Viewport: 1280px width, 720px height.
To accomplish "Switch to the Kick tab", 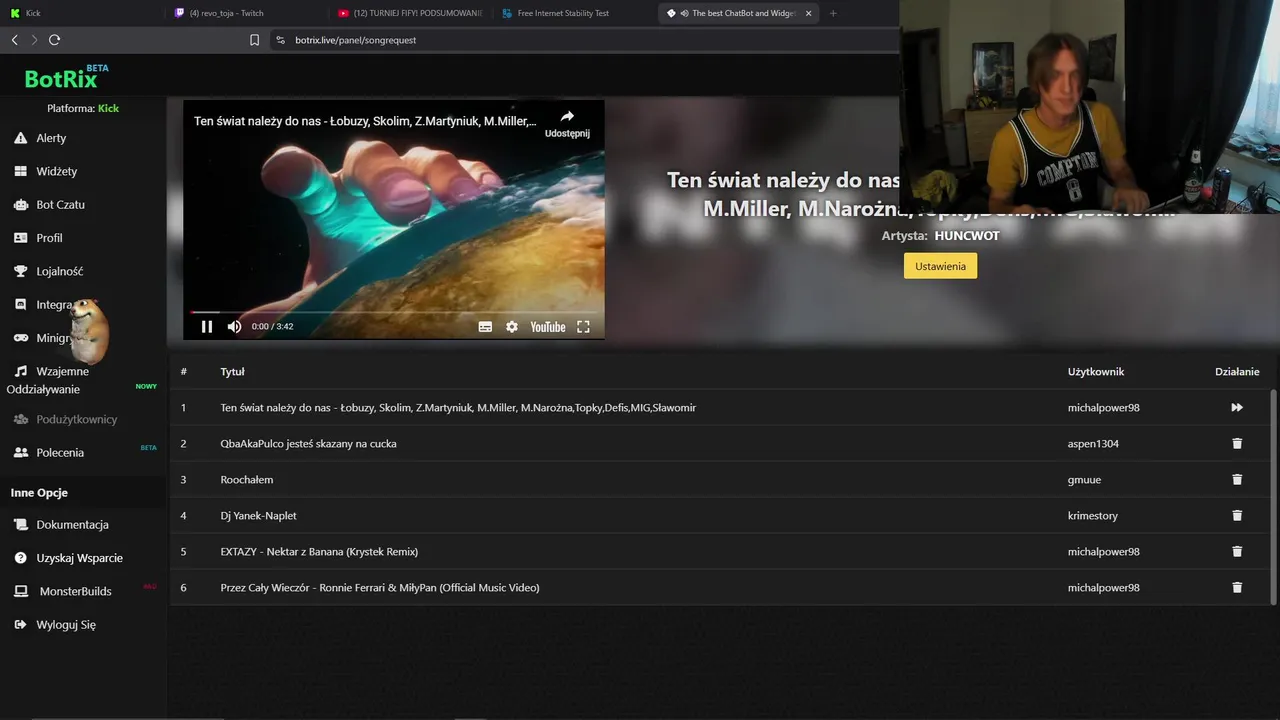I will [80, 13].
